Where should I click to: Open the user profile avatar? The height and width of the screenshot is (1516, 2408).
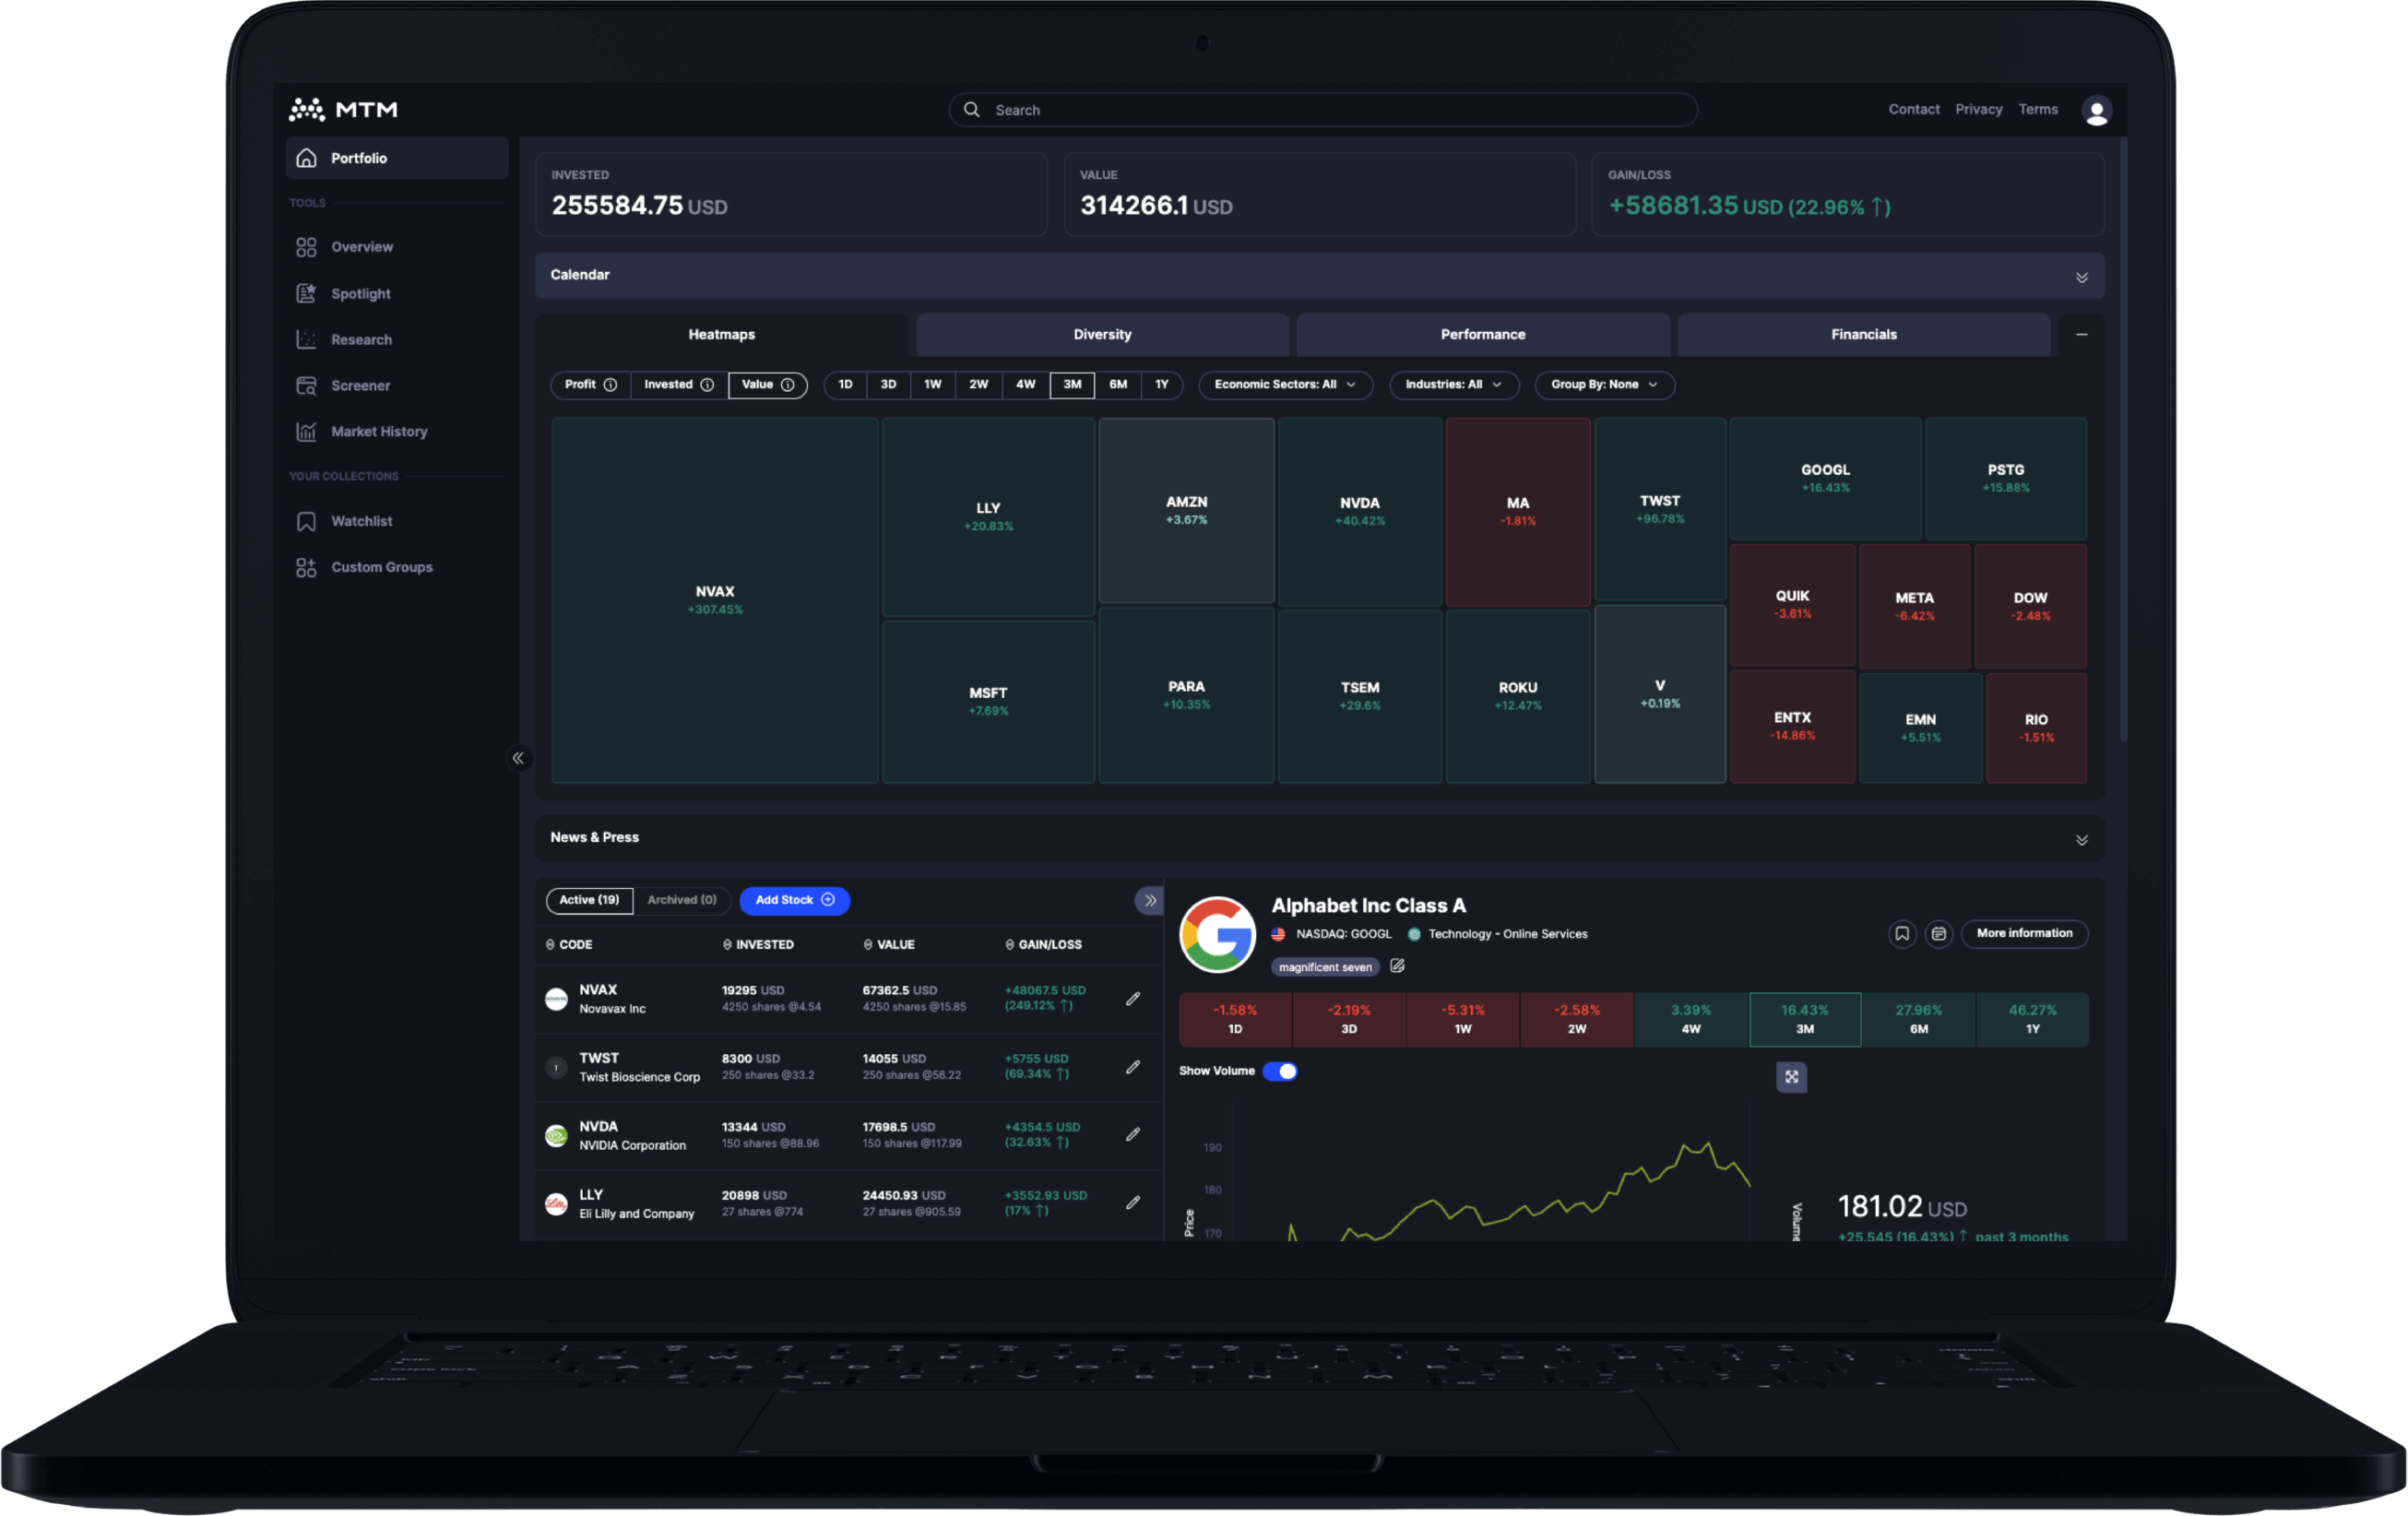pos(2096,110)
